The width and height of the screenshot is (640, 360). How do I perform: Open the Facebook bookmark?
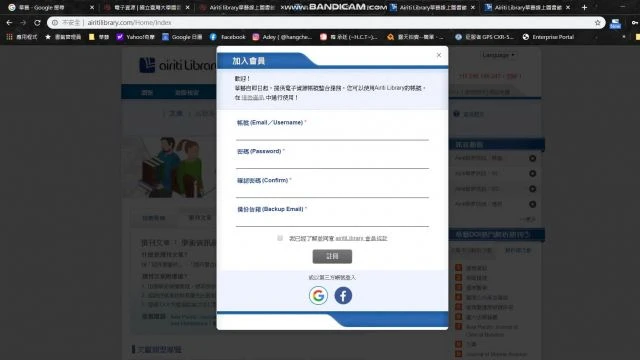pos(228,37)
